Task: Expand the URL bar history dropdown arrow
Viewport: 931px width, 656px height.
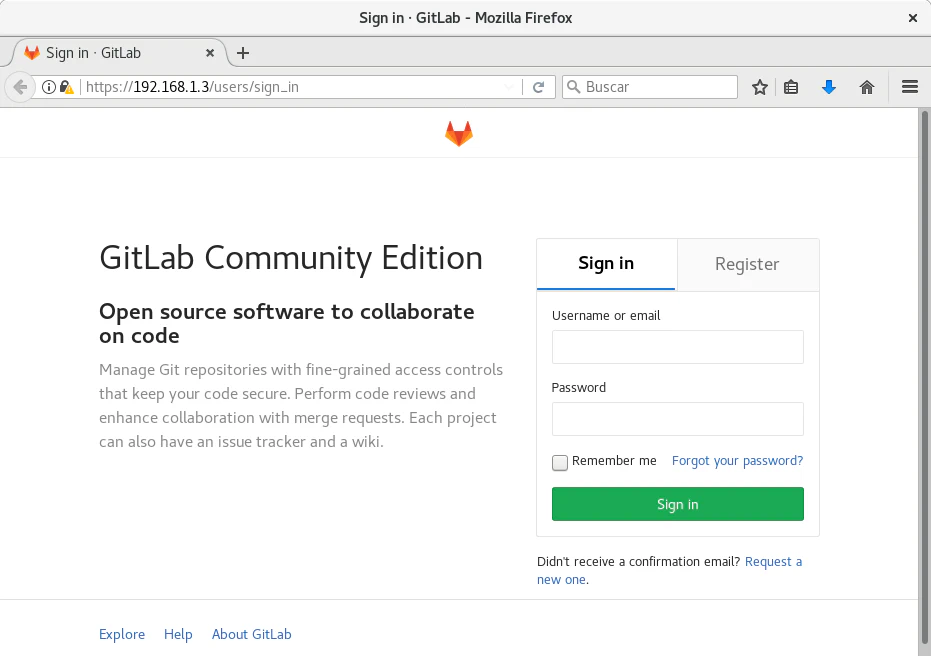Action: [508, 87]
